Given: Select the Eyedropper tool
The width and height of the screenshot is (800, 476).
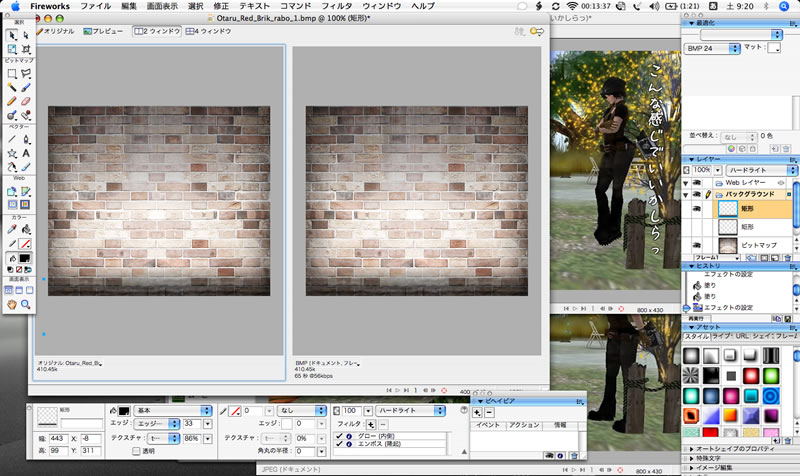Looking at the screenshot, I should (11, 229).
